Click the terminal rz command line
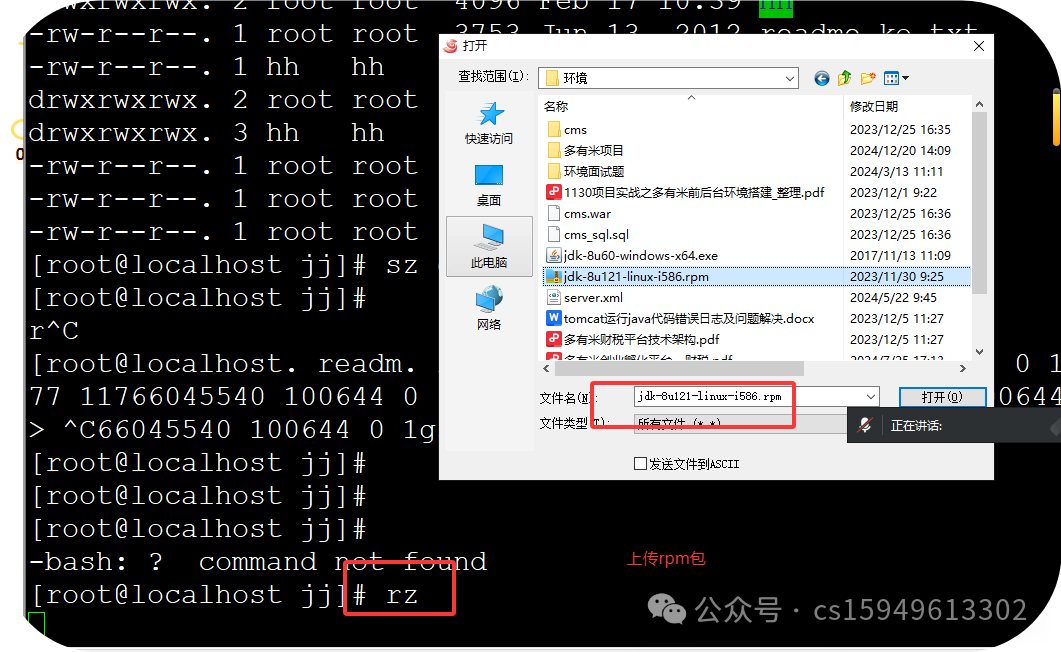Viewport: 1061px width, 652px height. pyautogui.click(x=225, y=595)
